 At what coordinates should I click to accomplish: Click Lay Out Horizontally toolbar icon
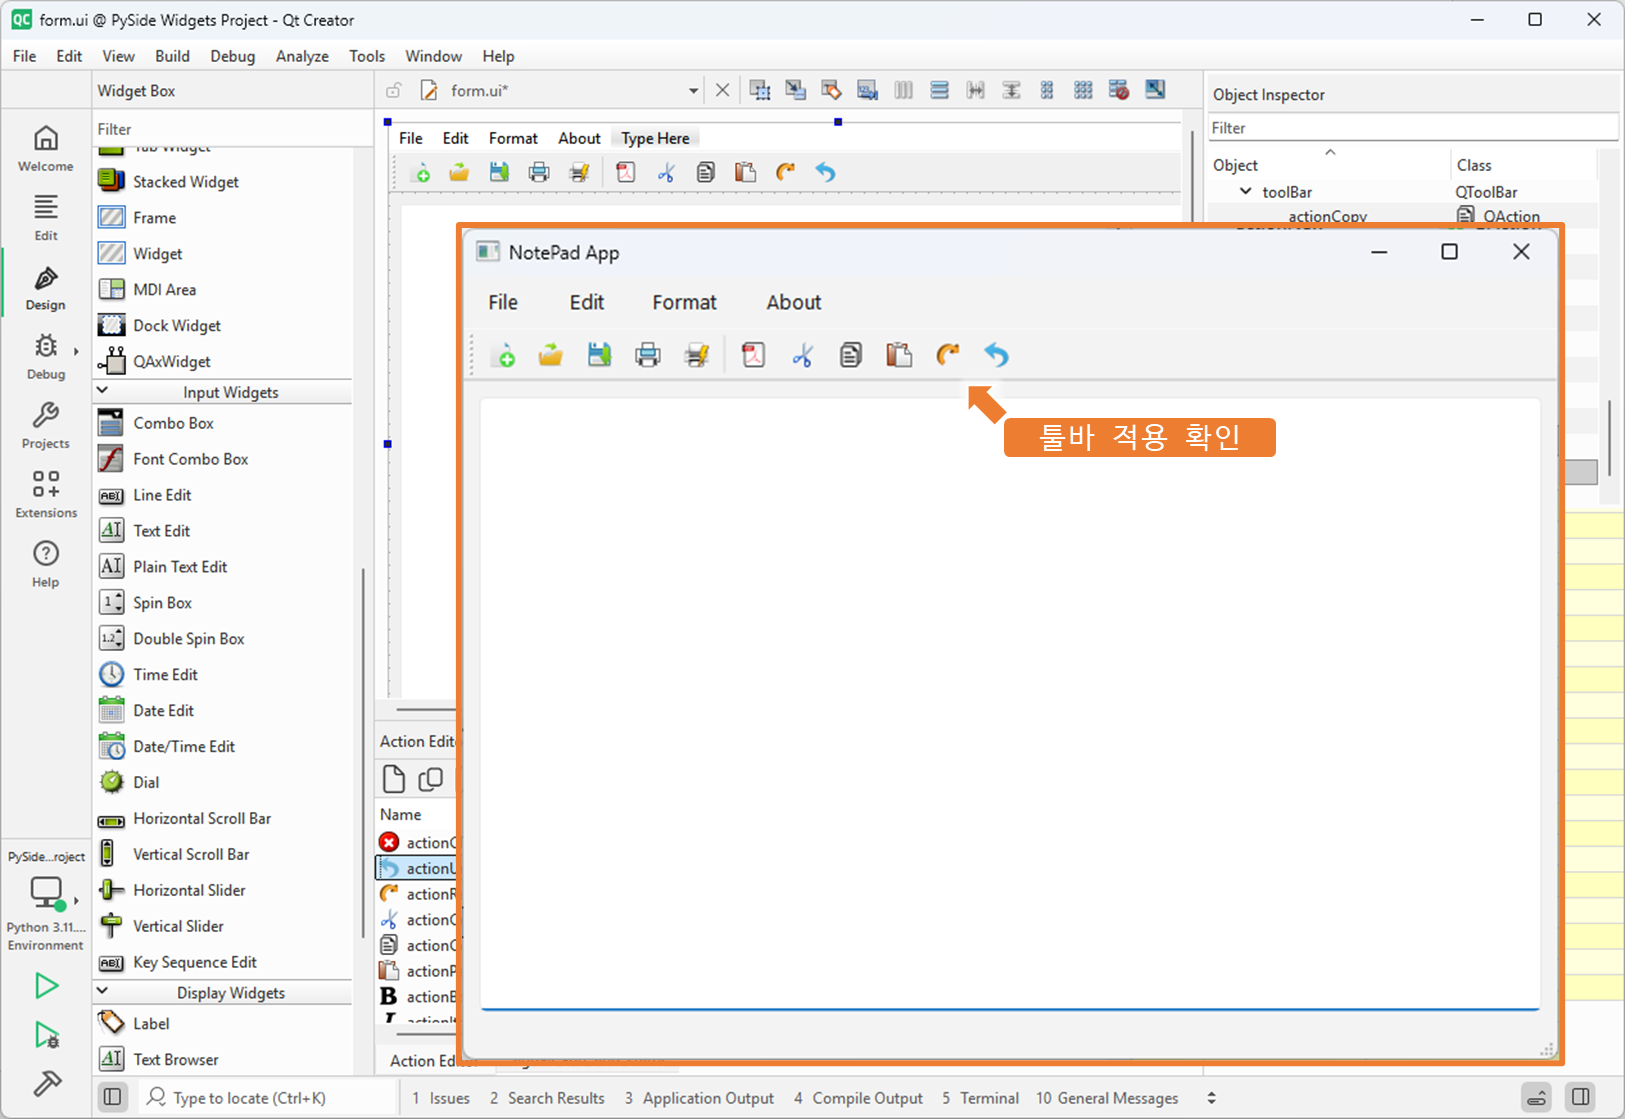pos(904,90)
